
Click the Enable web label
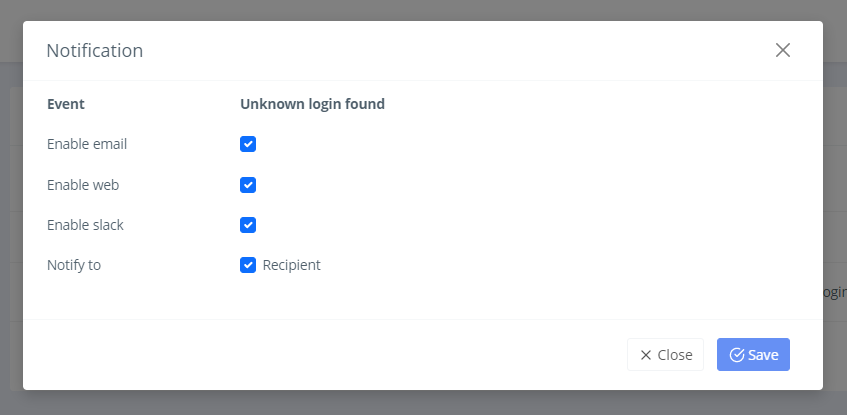pos(83,185)
